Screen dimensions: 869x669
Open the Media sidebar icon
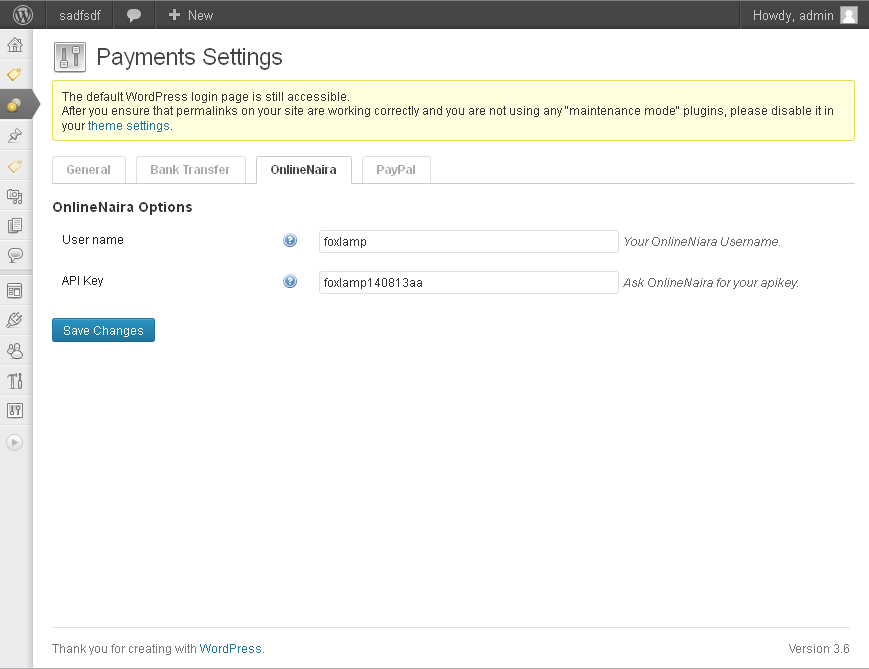click(x=15, y=196)
